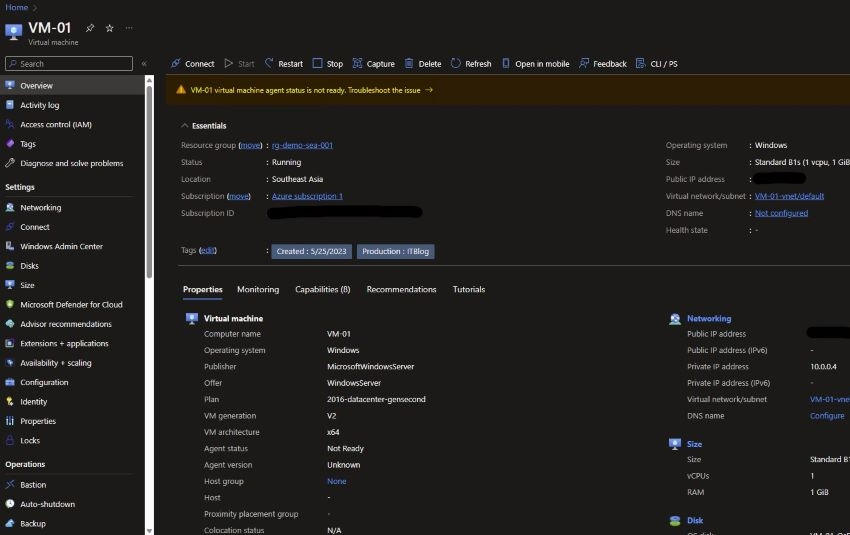This screenshot has height=535, width=850.
Task: Click the DNS name Not configured link
Action: (x=781, y=213)
